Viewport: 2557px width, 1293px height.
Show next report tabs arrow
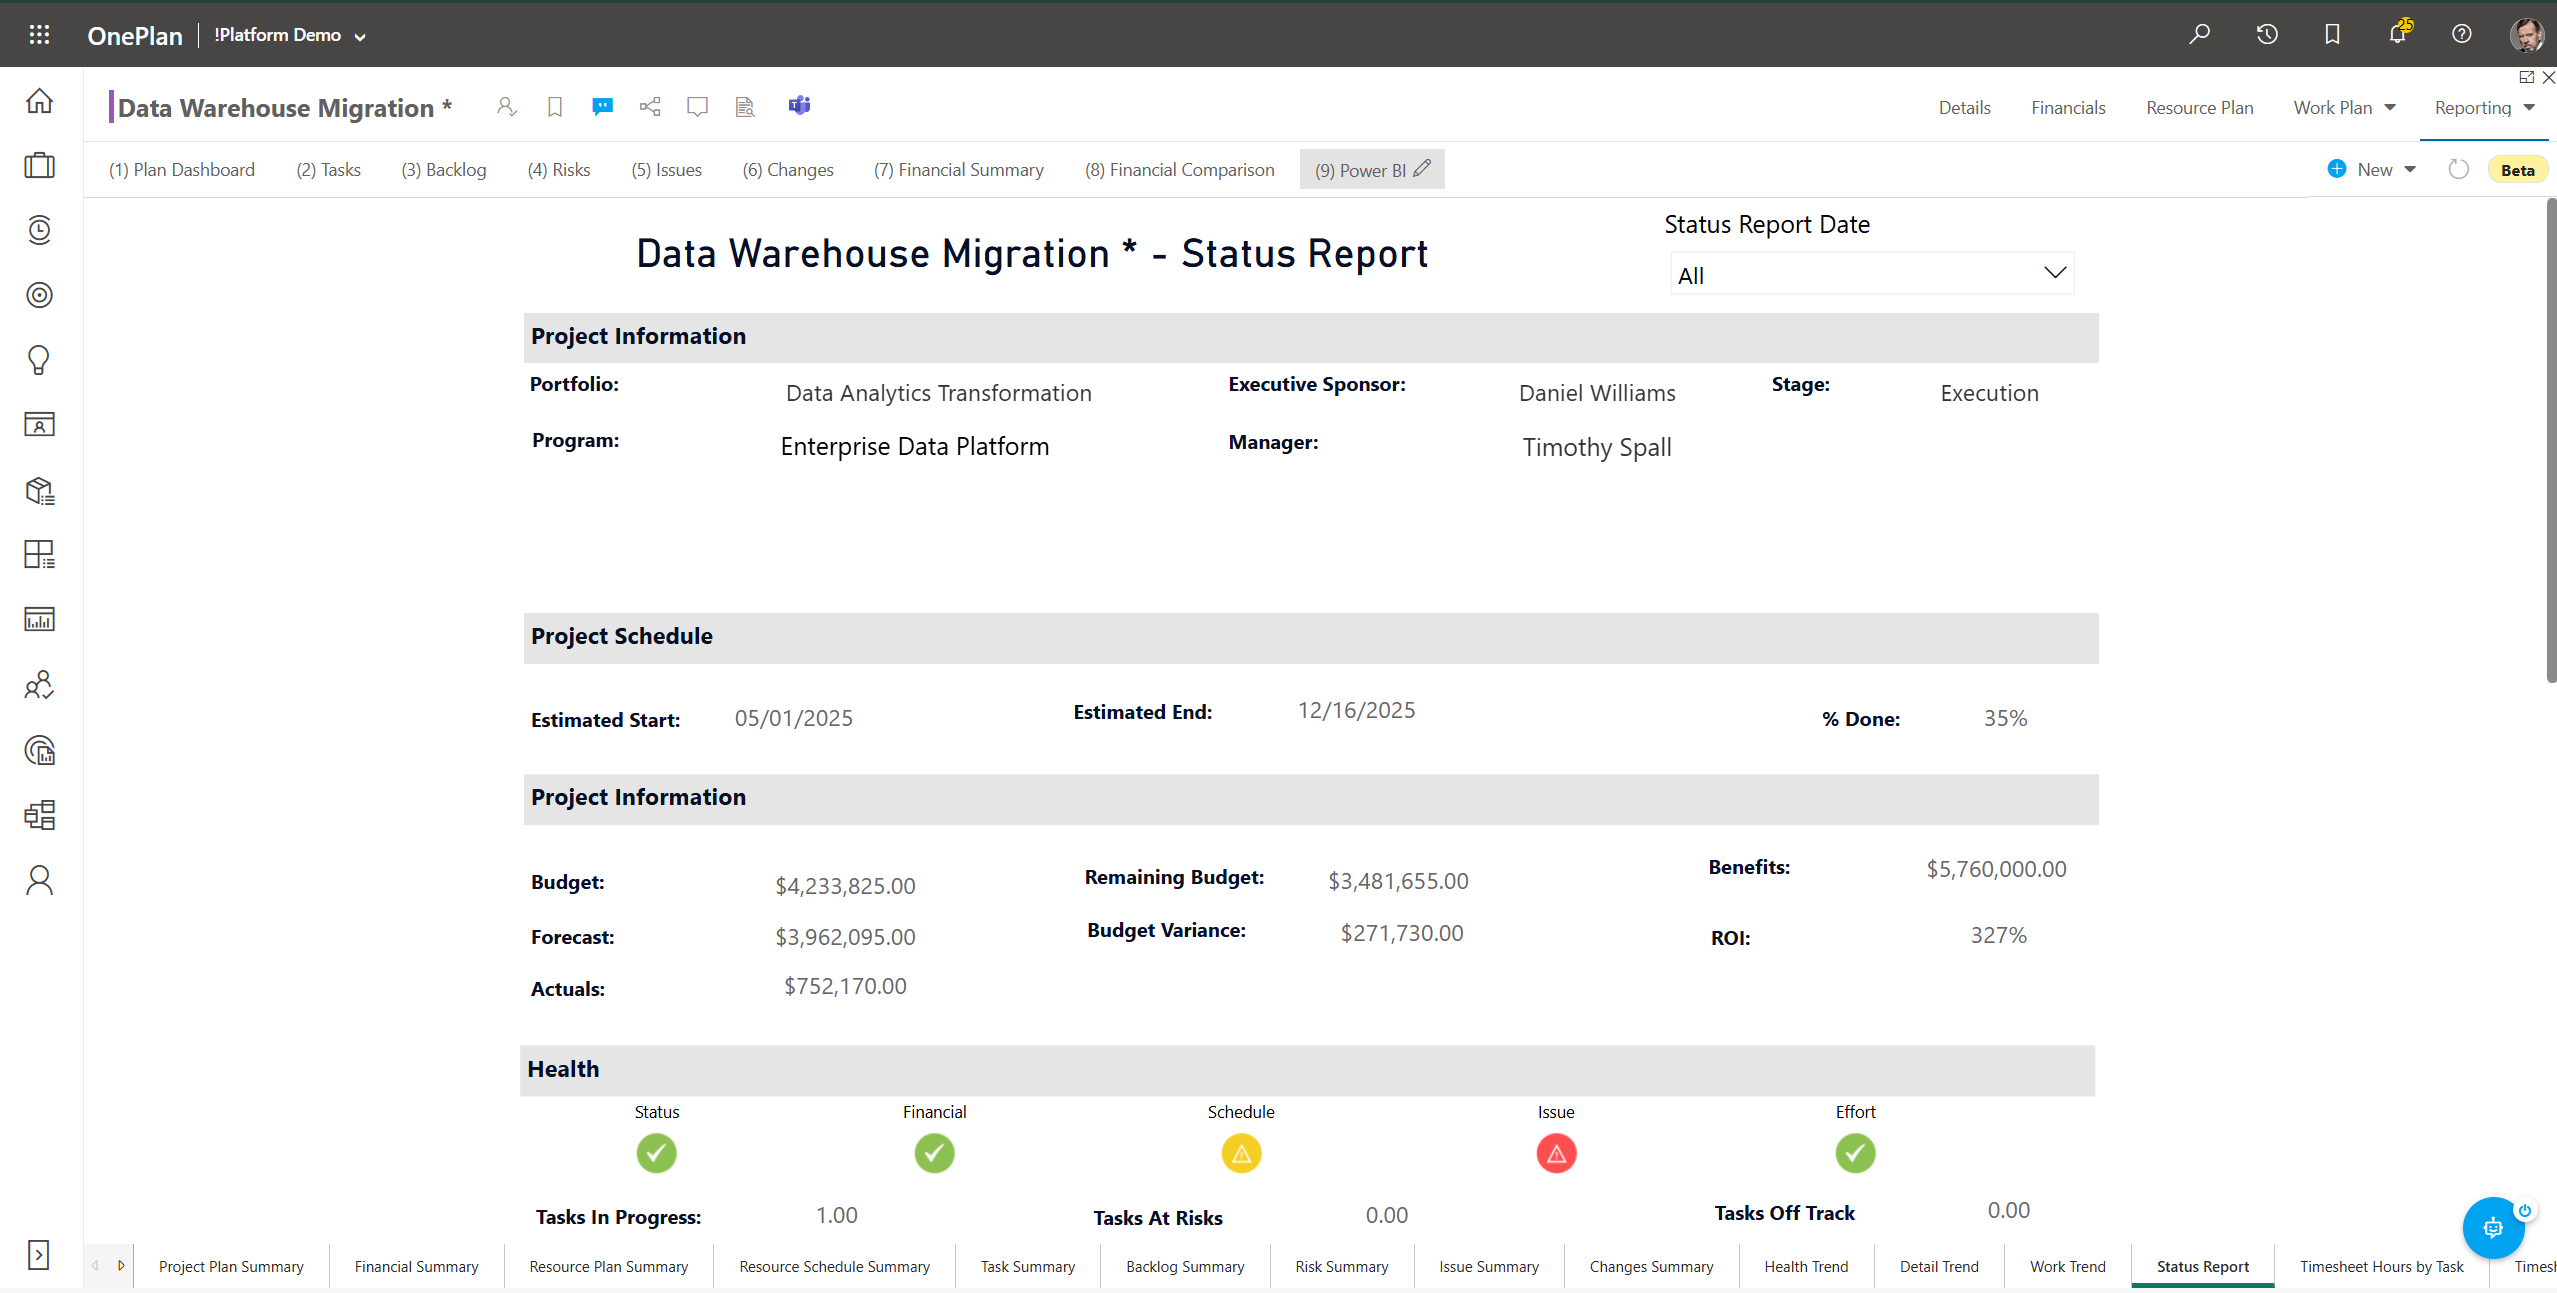(x=121, y=1265)
